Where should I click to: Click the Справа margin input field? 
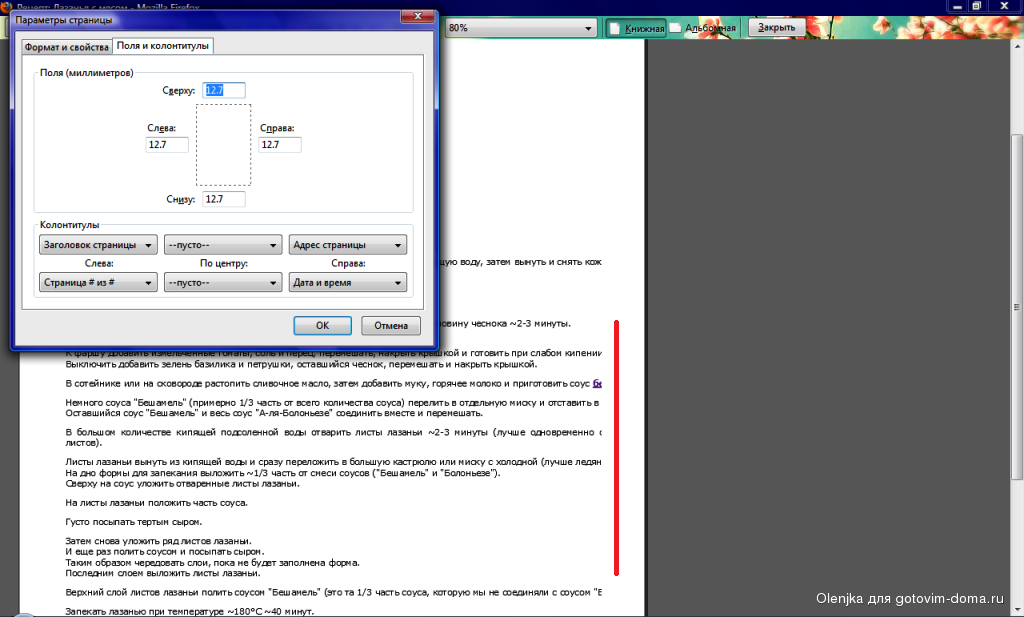[280, 144]
